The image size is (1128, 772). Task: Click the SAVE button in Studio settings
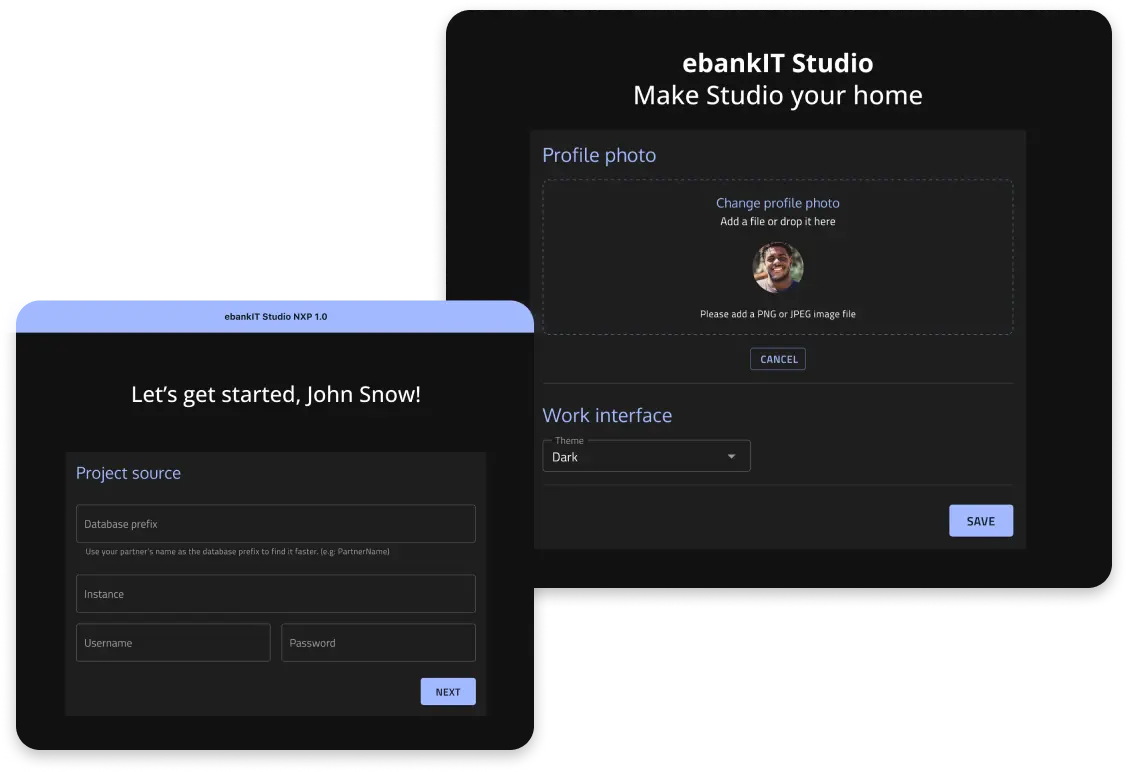pyautogui.click(x=981, y=521)
